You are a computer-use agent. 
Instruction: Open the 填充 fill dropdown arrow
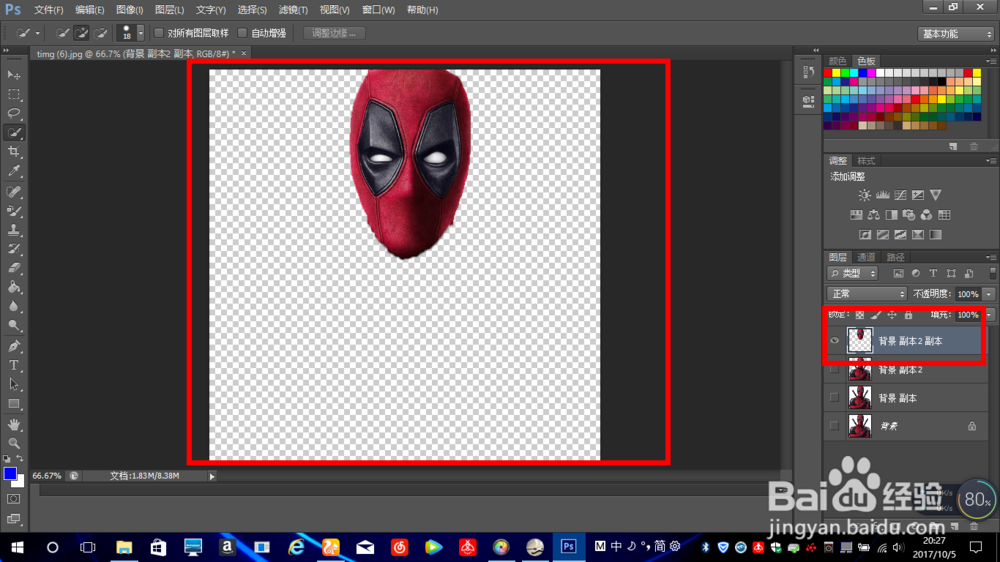tap(989, 315)
